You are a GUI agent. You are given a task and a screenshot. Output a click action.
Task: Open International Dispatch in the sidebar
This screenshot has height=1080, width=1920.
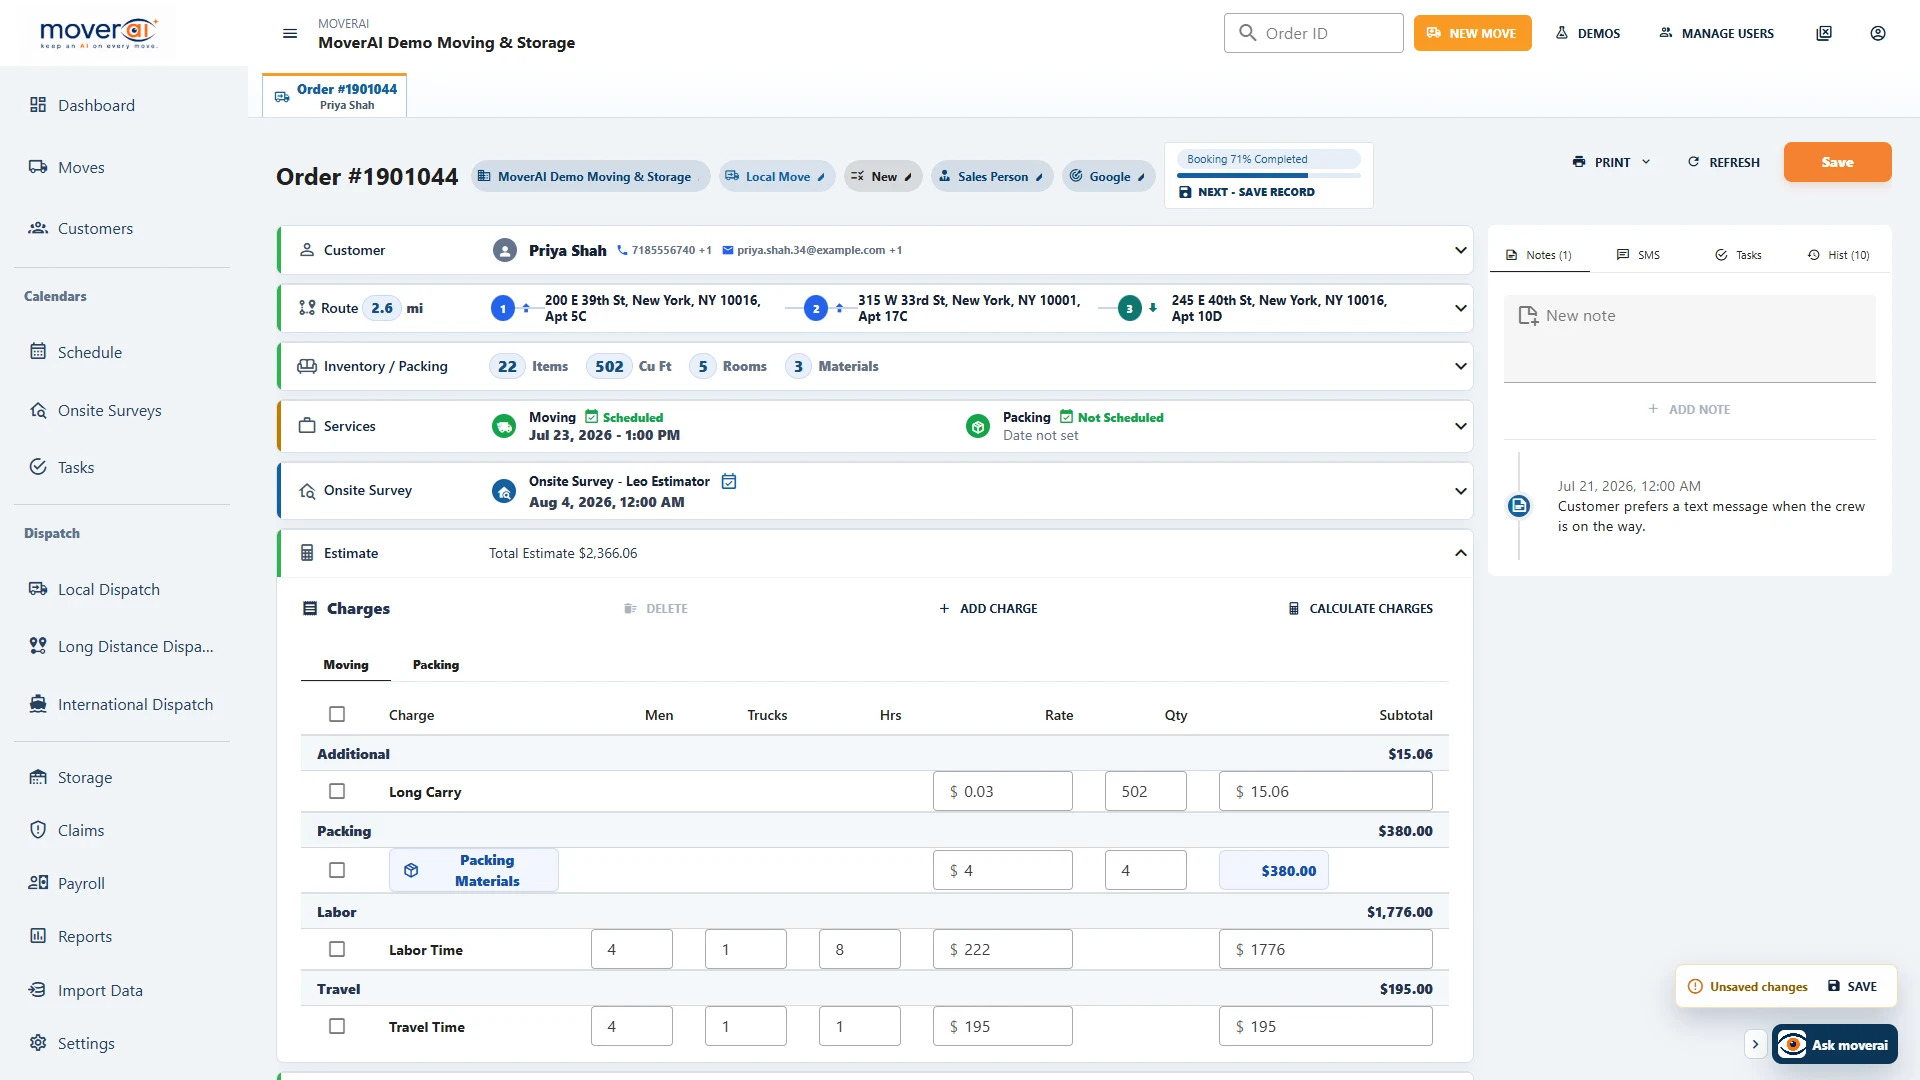tap(124, 704)
